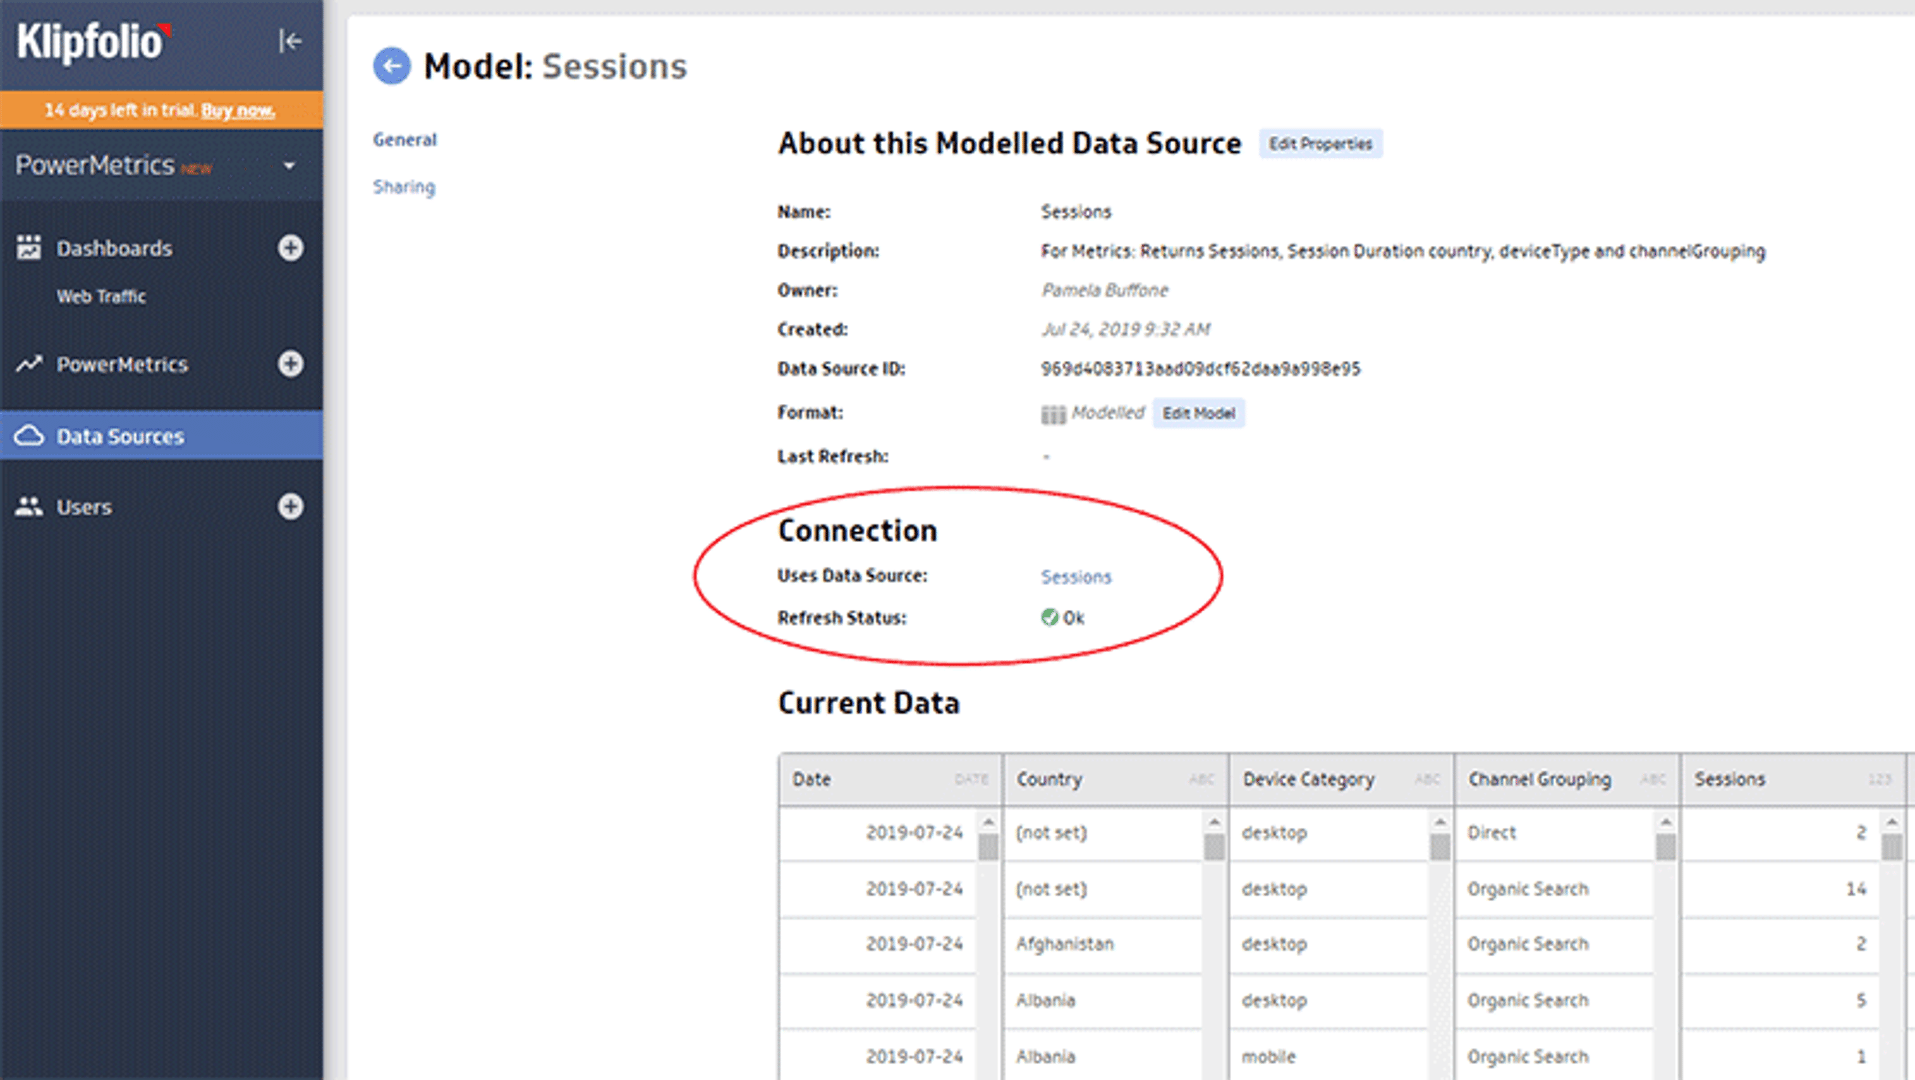
Task: Add a new user via the plus icon
Action: [290, 507]
